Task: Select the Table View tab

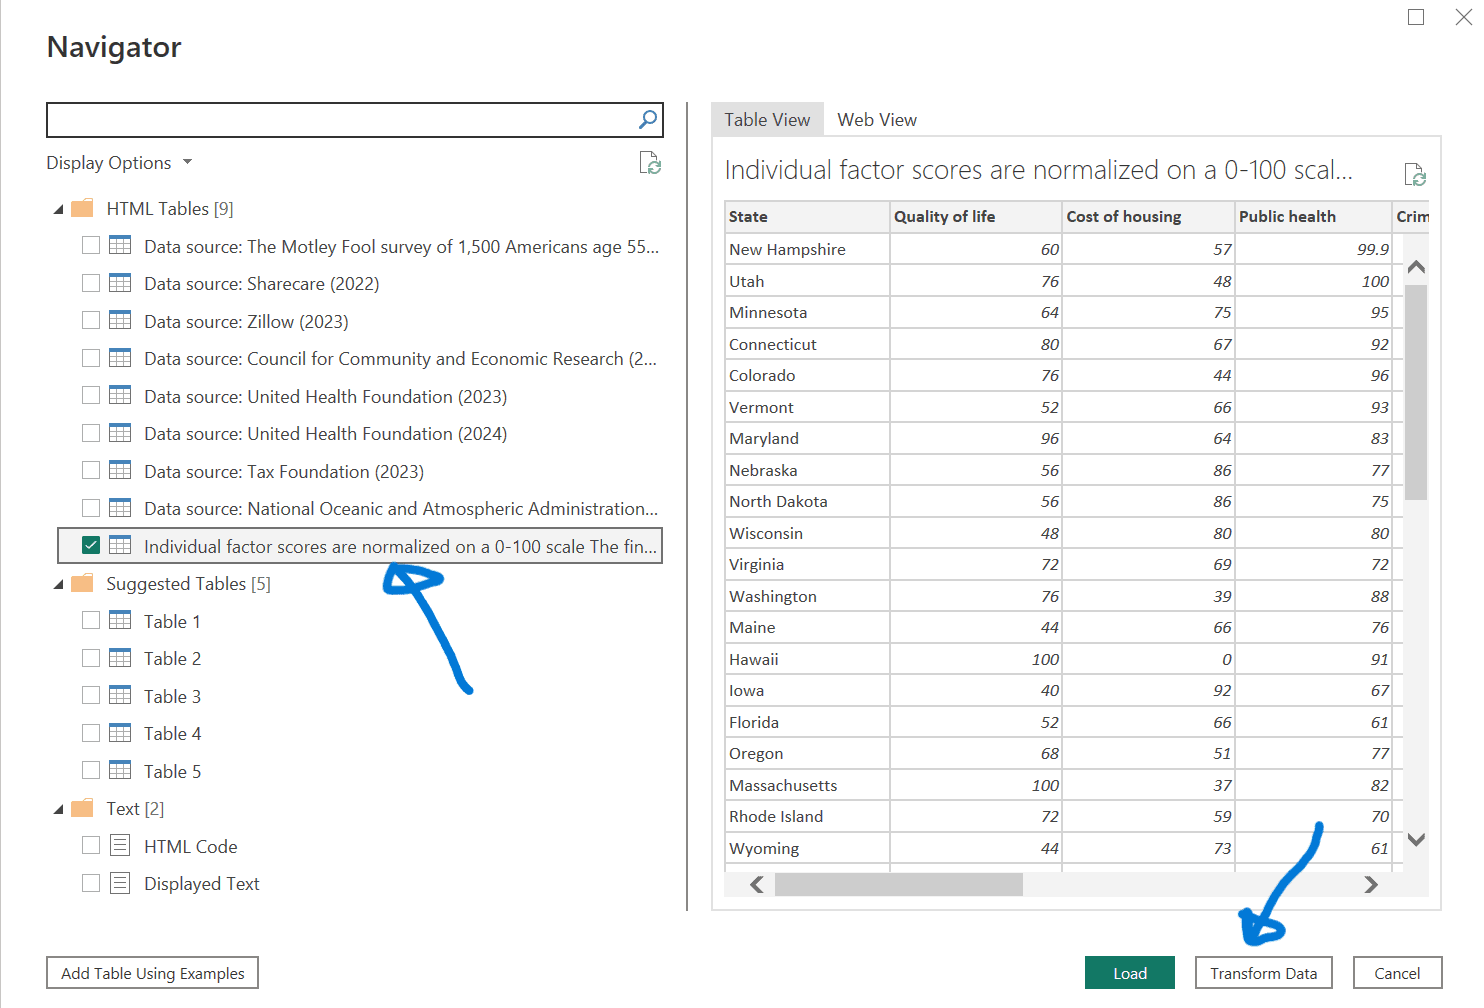Action: coord(767,120)
